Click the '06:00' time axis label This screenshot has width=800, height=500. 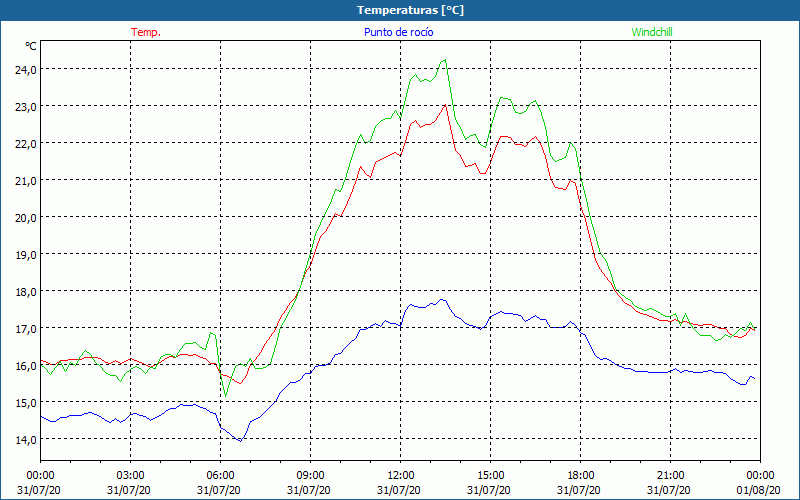click(x=220, y=476)
